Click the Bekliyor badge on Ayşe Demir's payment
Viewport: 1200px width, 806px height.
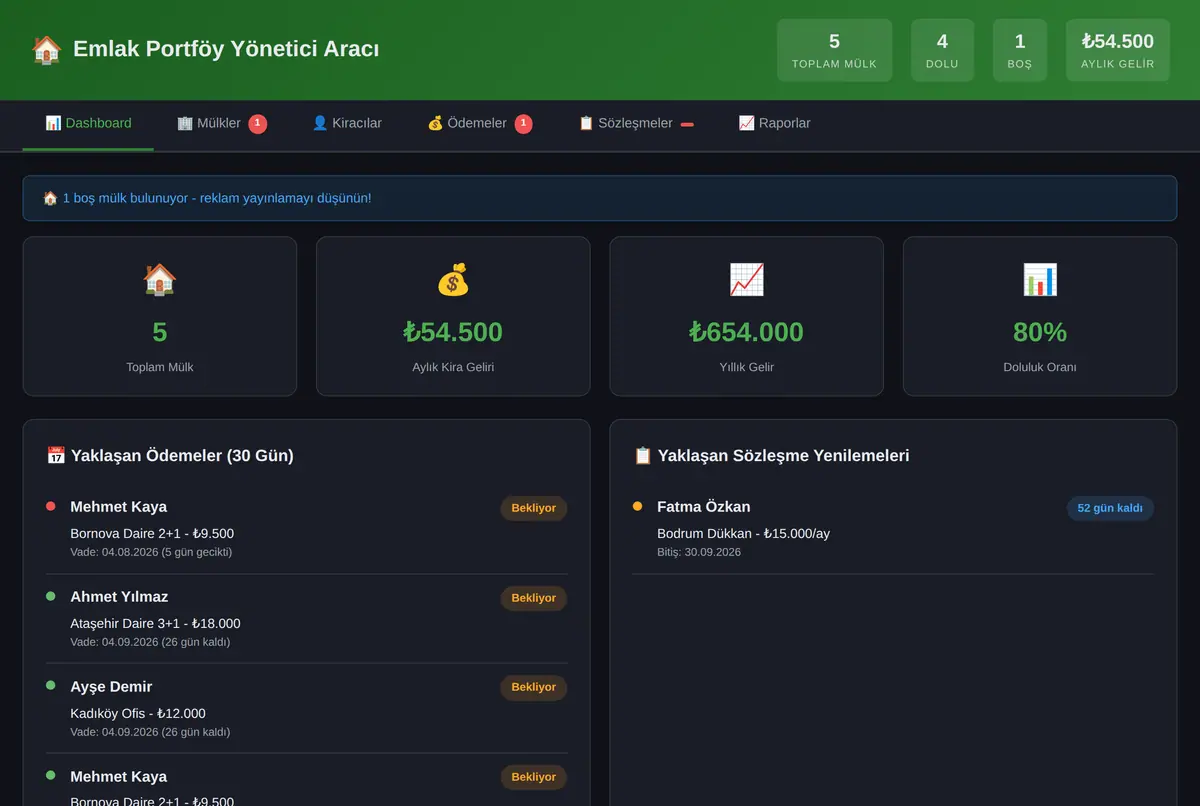click(534, 687)
